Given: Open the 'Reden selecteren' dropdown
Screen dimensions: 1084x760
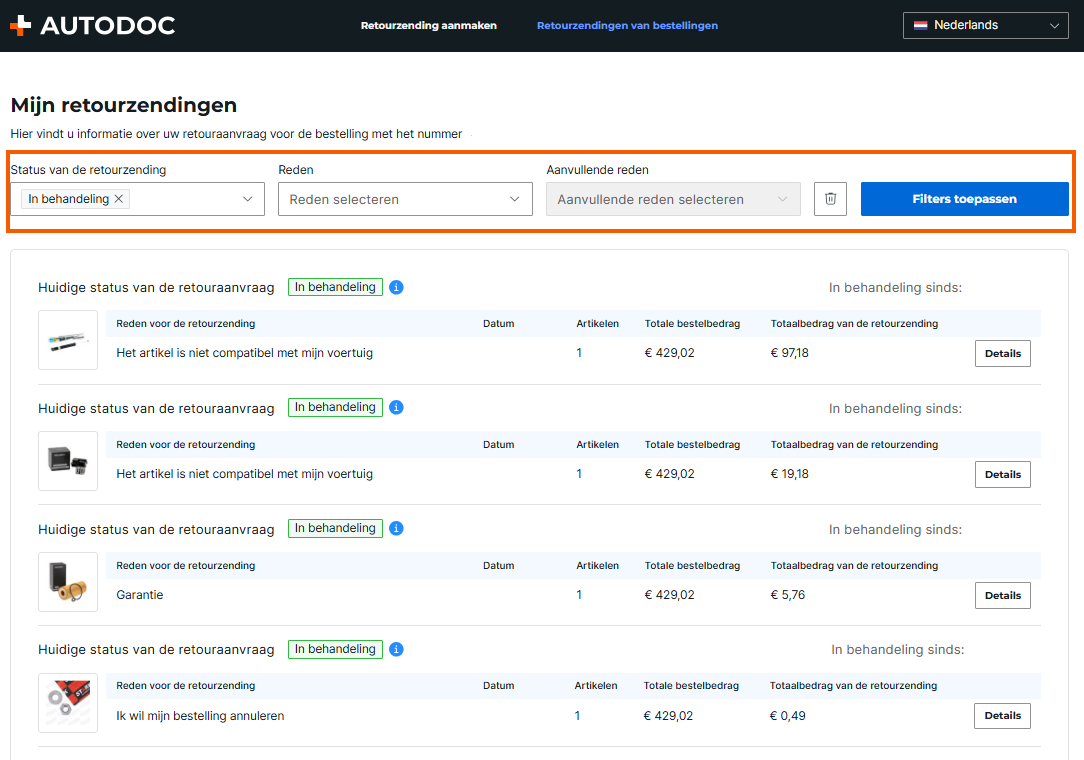Looking at the screenshot, I should click(405, 199).
